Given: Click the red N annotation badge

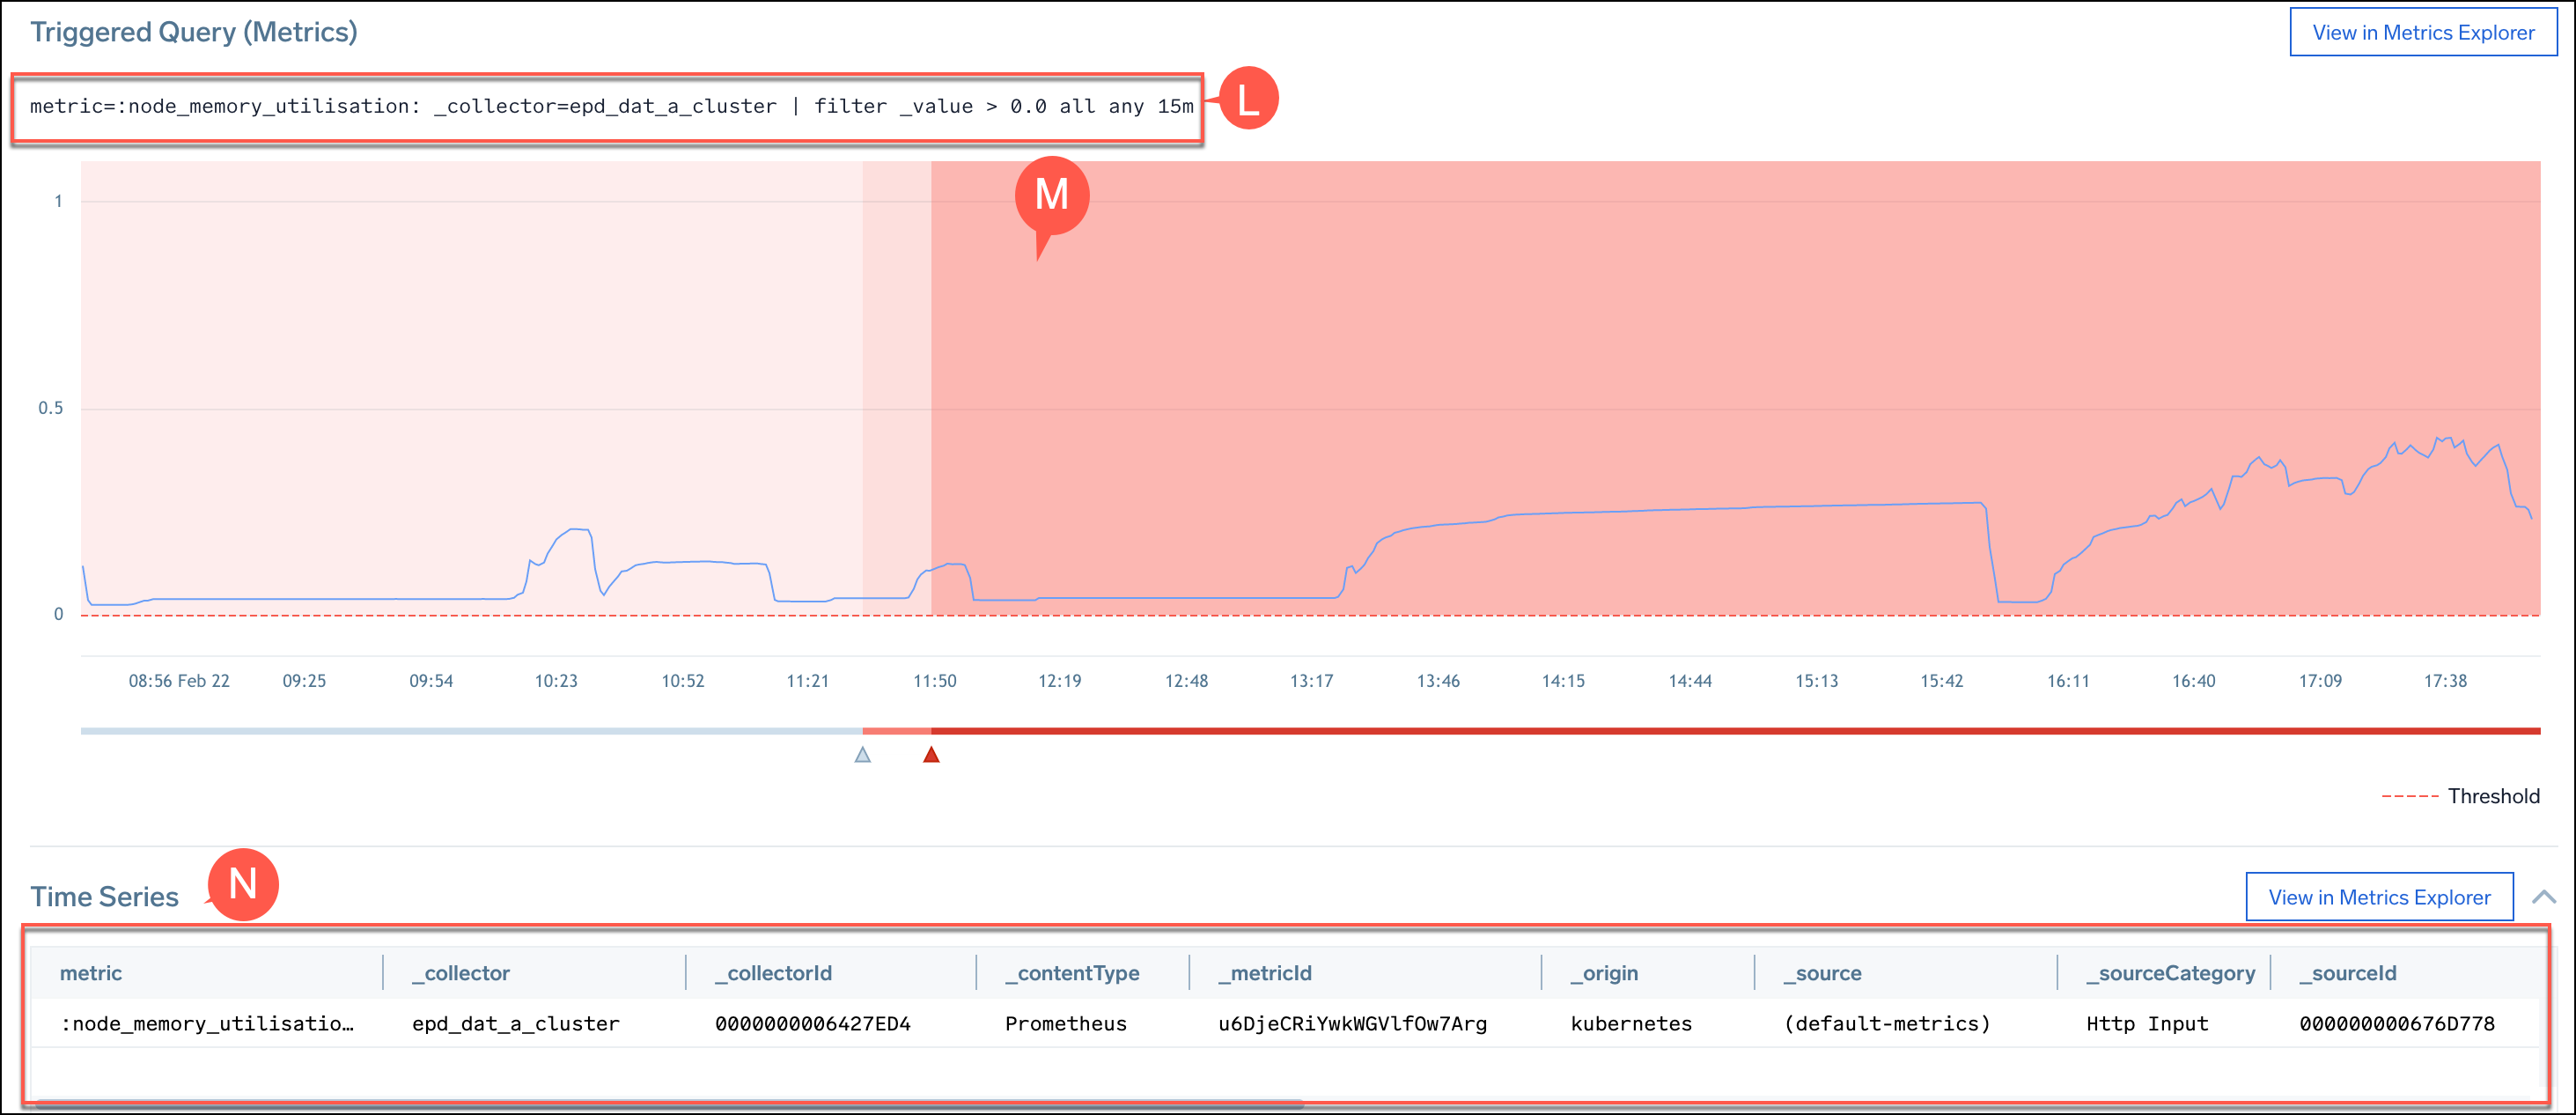Looking at the screenshot, I should coord(242,884).
